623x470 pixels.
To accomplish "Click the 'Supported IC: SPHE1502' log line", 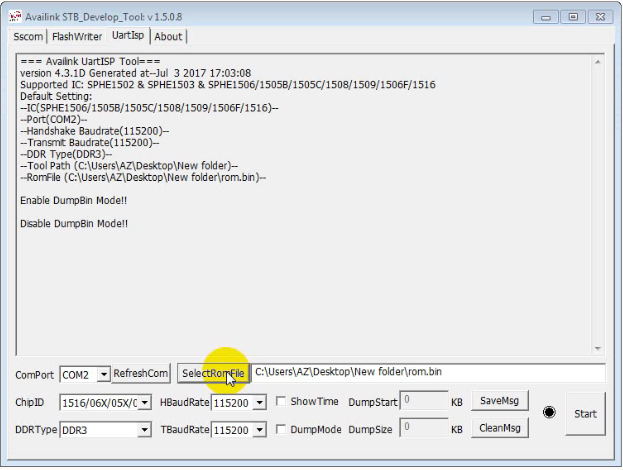I will tap(228, 85).
